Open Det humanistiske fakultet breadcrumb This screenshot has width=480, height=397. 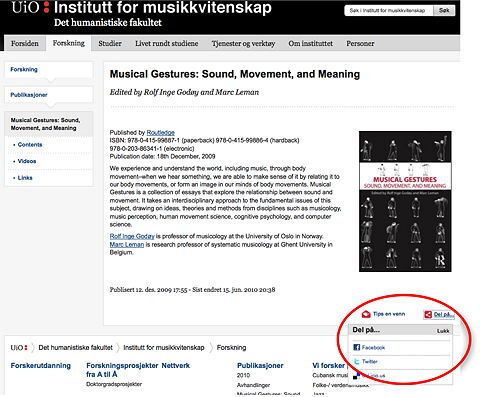[x=76, y=348]
